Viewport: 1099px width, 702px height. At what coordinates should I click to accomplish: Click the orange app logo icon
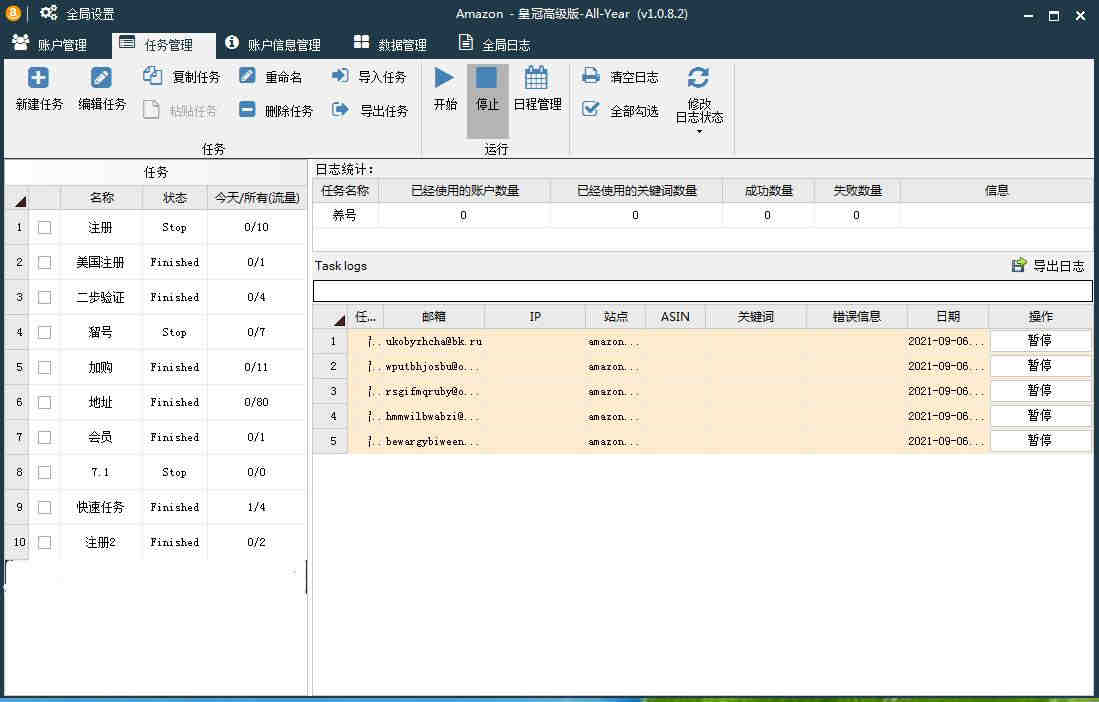[13, 13]
